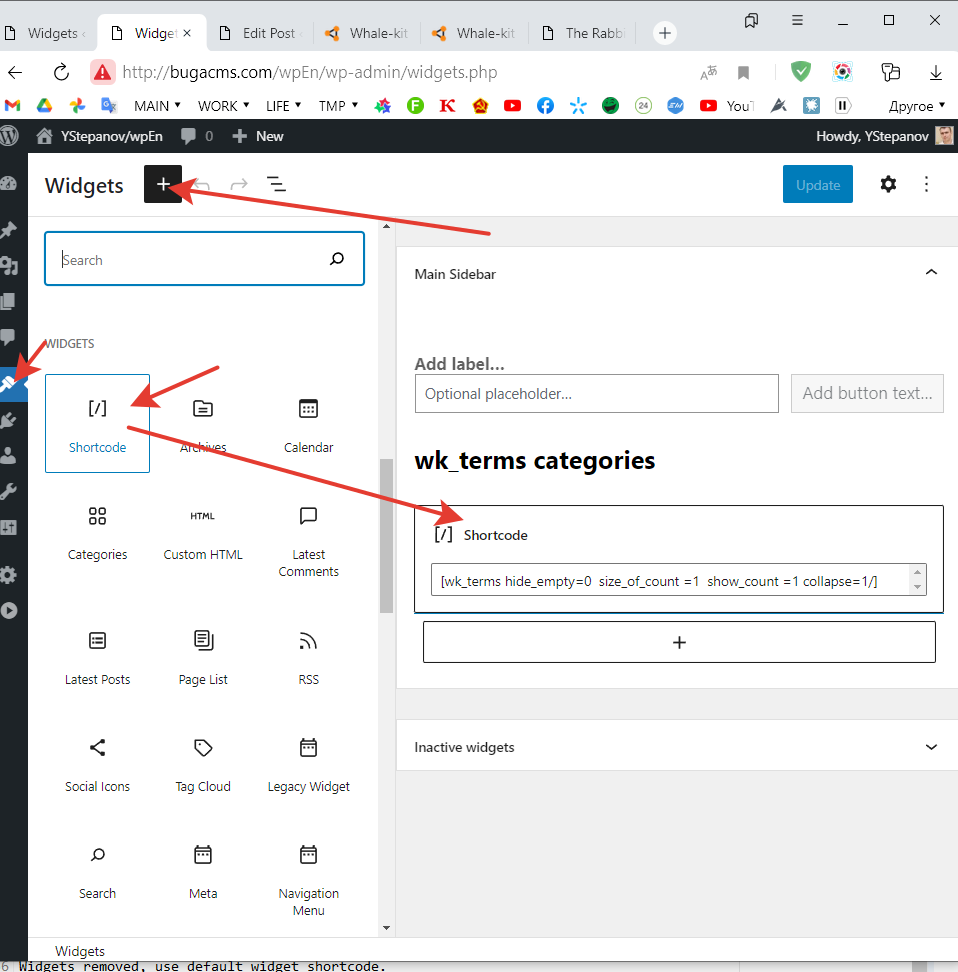Click the search magnifier in block search

[337, 258]
